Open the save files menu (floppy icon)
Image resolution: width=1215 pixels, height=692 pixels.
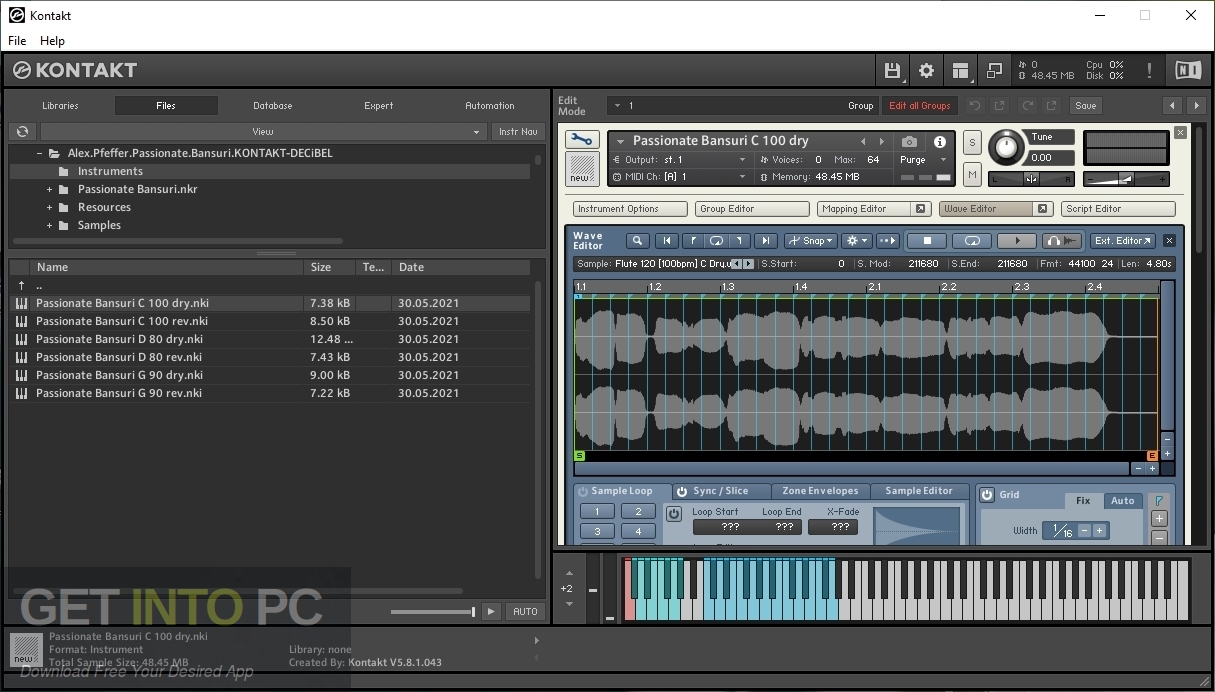(892, 70)
